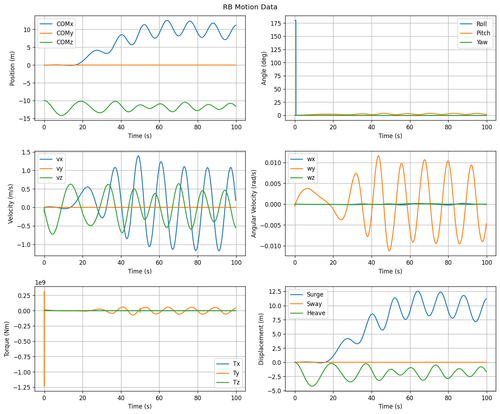Click the Torque (Nm) axis label
The width and height of the screenshot is (500, 414).
click(x=6, y=339)
